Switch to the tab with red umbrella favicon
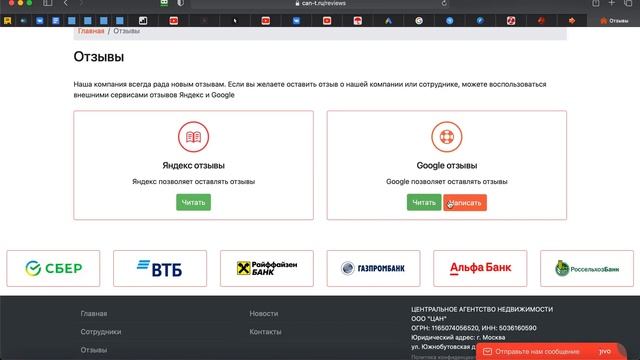 coord(358,20)
